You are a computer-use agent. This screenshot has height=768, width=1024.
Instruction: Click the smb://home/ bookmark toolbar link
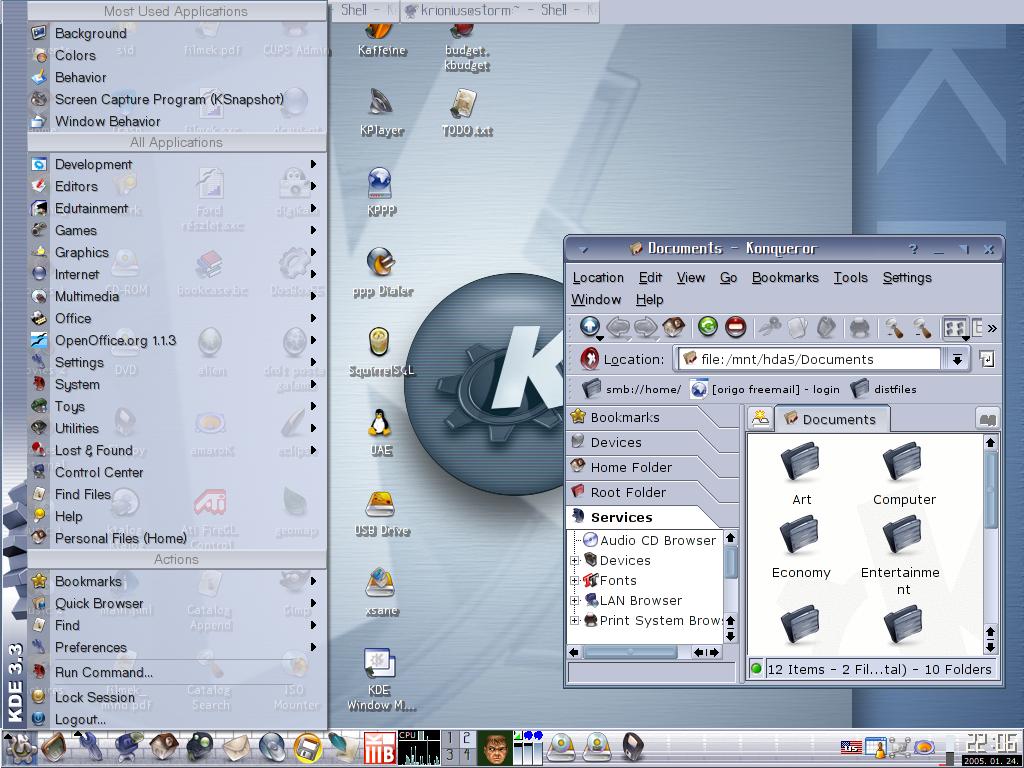[632, 389]
